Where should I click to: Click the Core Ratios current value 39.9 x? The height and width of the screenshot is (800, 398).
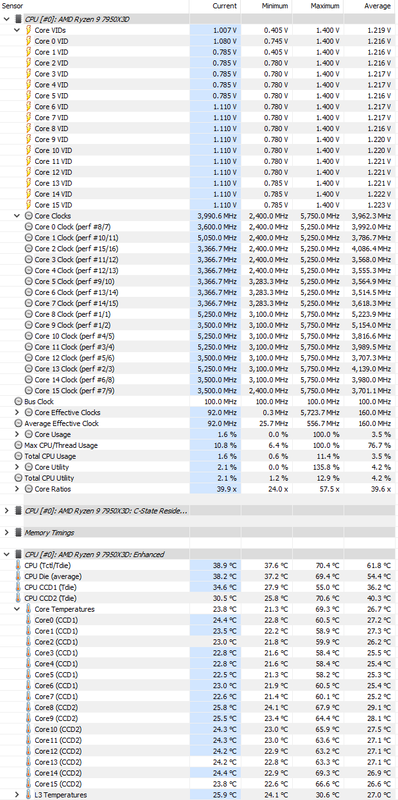[x=227, y=489]
